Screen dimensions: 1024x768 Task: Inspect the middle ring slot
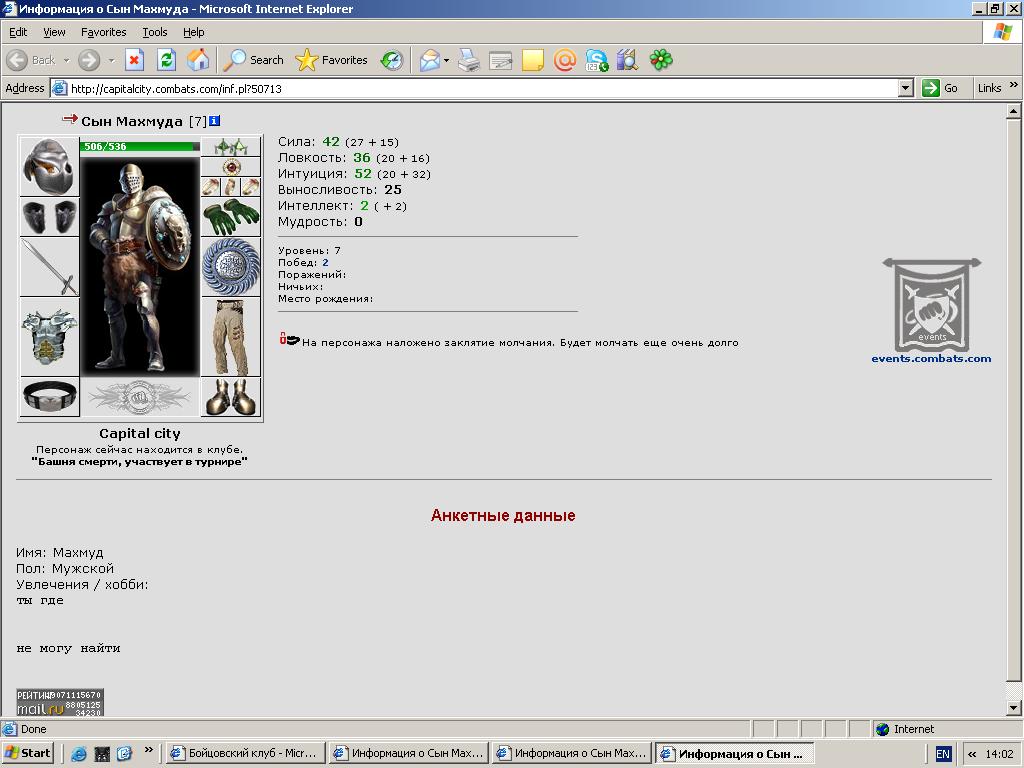point(231,187)
